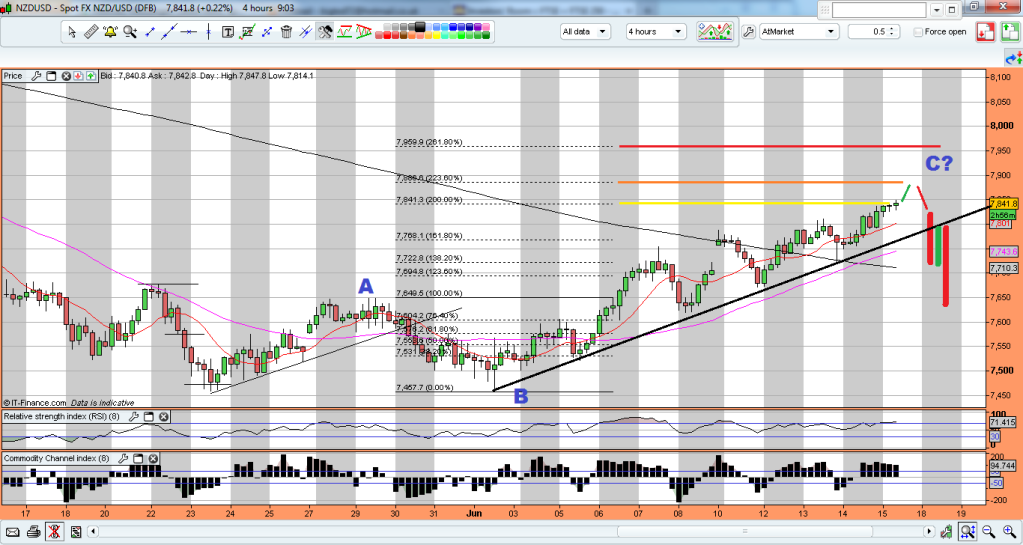
Task: Zoom in with the plus magnifier
Action: 1009,532
